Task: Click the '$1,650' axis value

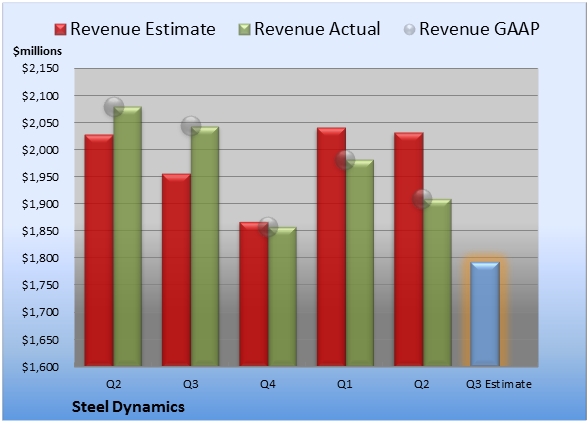Action: point(40,340)
